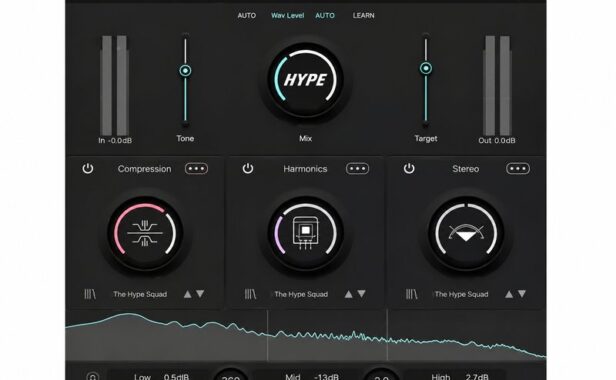Click the Low band 0.5dB value
Viewport: 616px width, 380px height.
coord(176,376)
